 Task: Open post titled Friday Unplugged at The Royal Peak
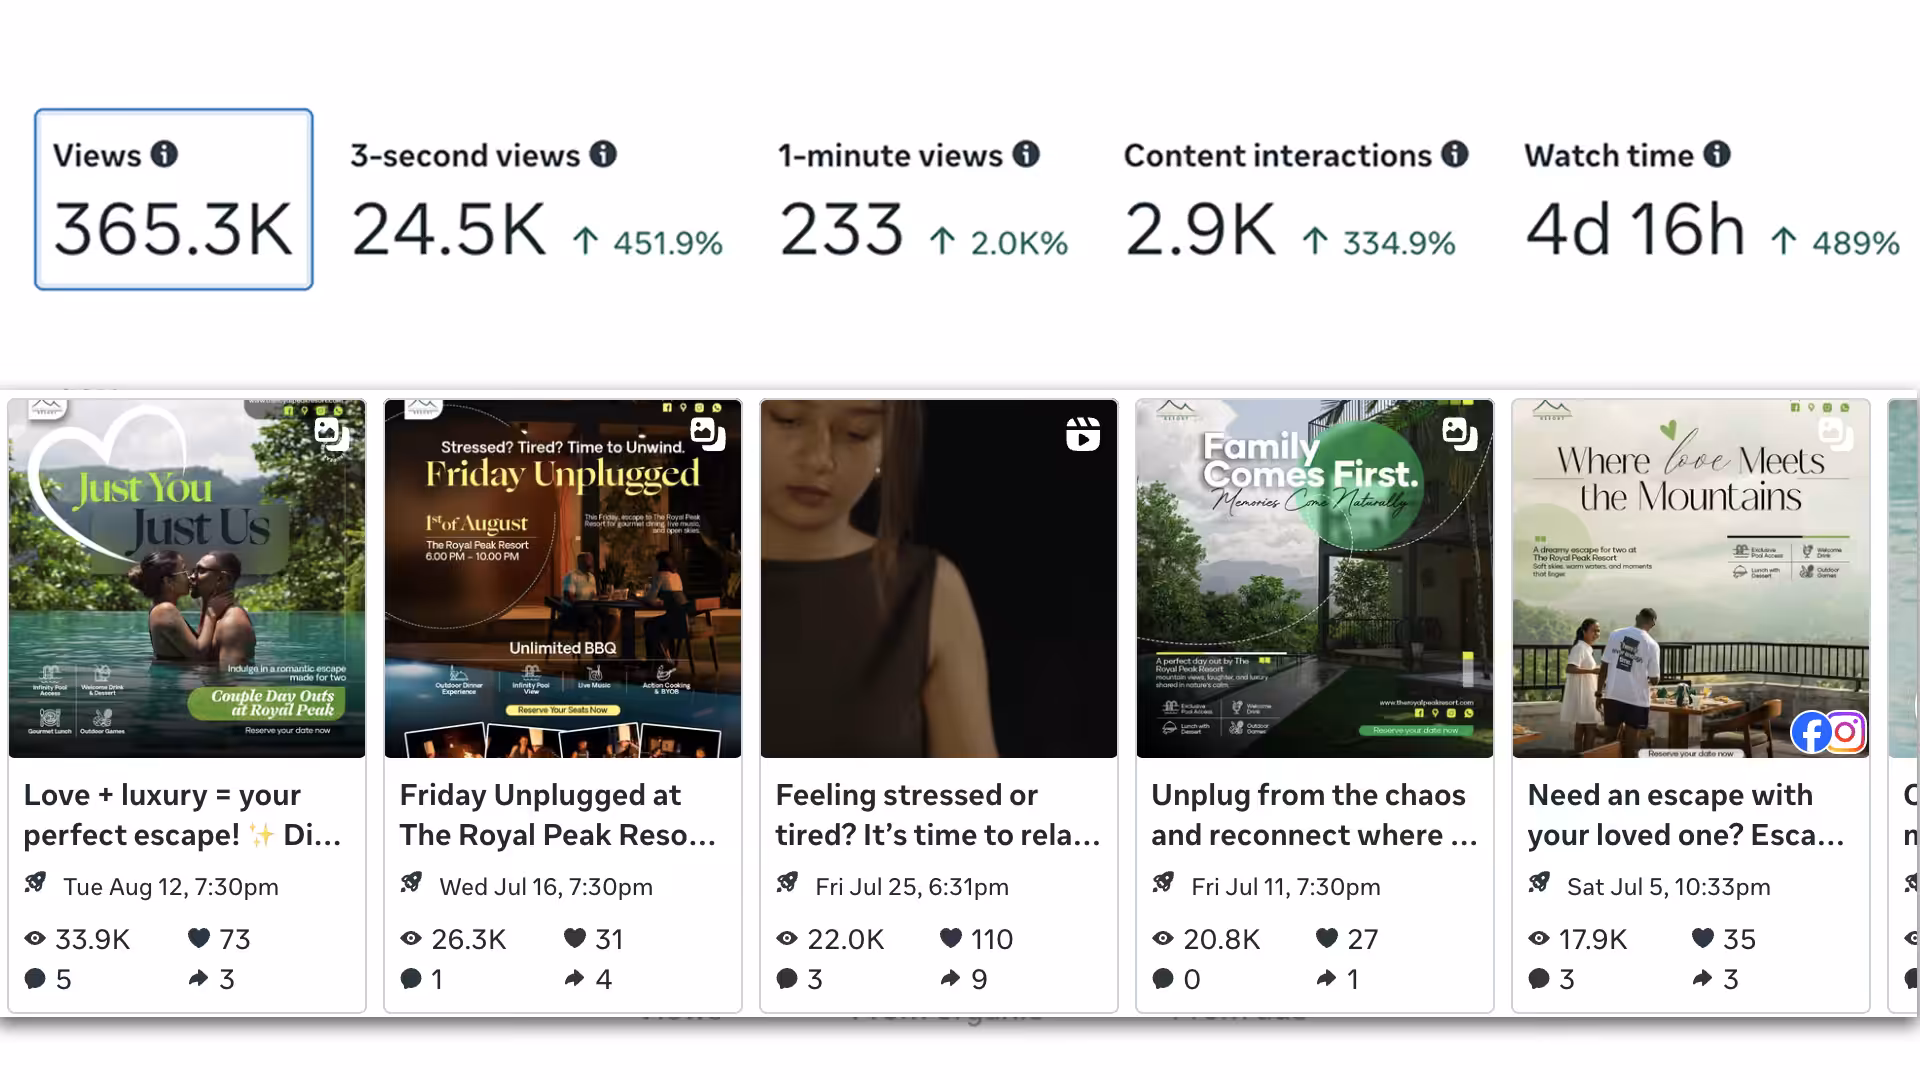[x=558, y=815]
